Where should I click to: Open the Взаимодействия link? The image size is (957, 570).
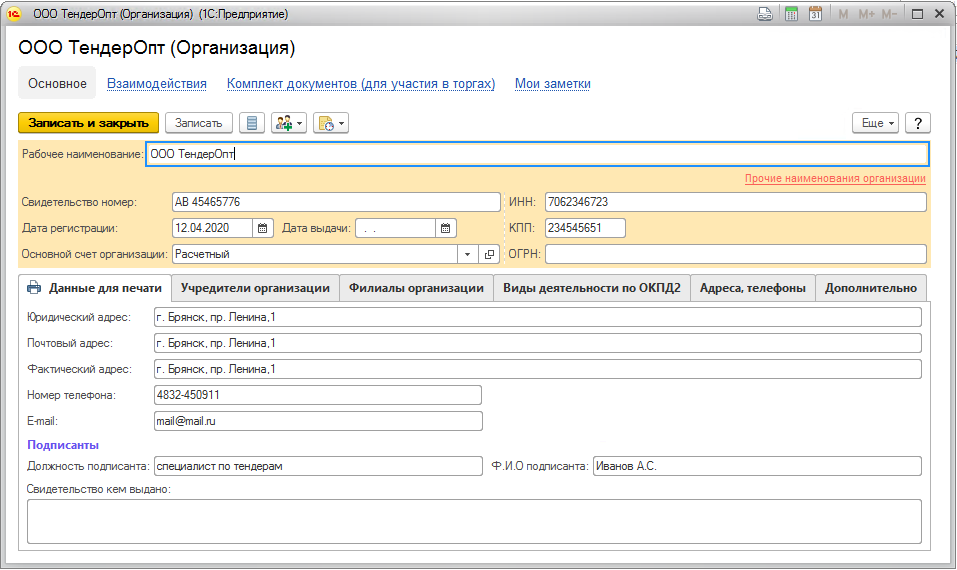[157, 84]
